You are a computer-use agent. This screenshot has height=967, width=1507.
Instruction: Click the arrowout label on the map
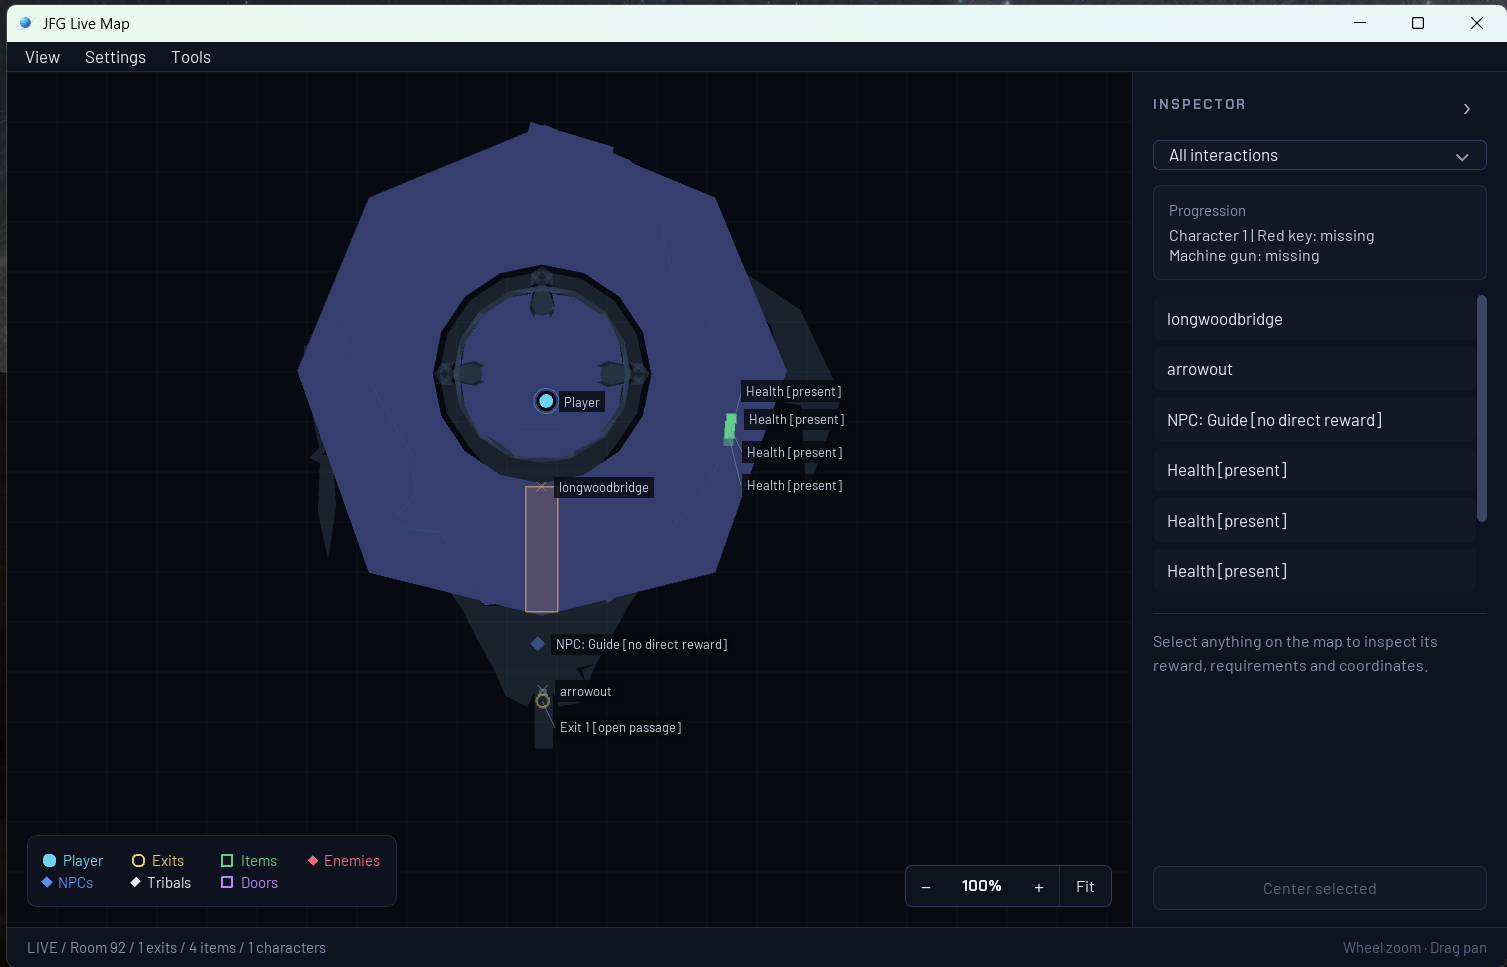585,692
